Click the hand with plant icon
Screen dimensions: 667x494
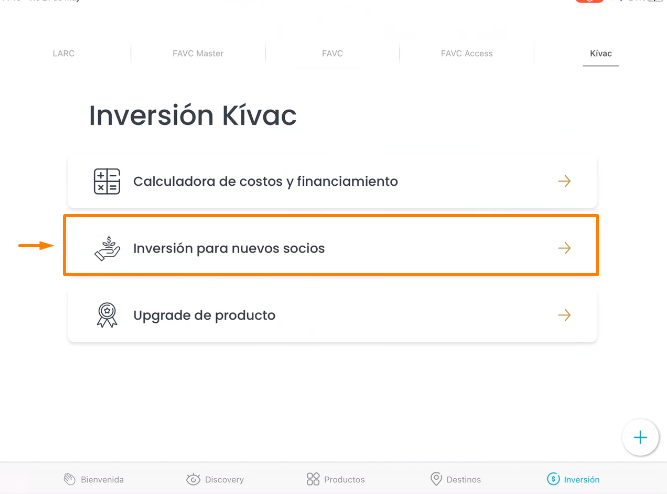[107, 248]
